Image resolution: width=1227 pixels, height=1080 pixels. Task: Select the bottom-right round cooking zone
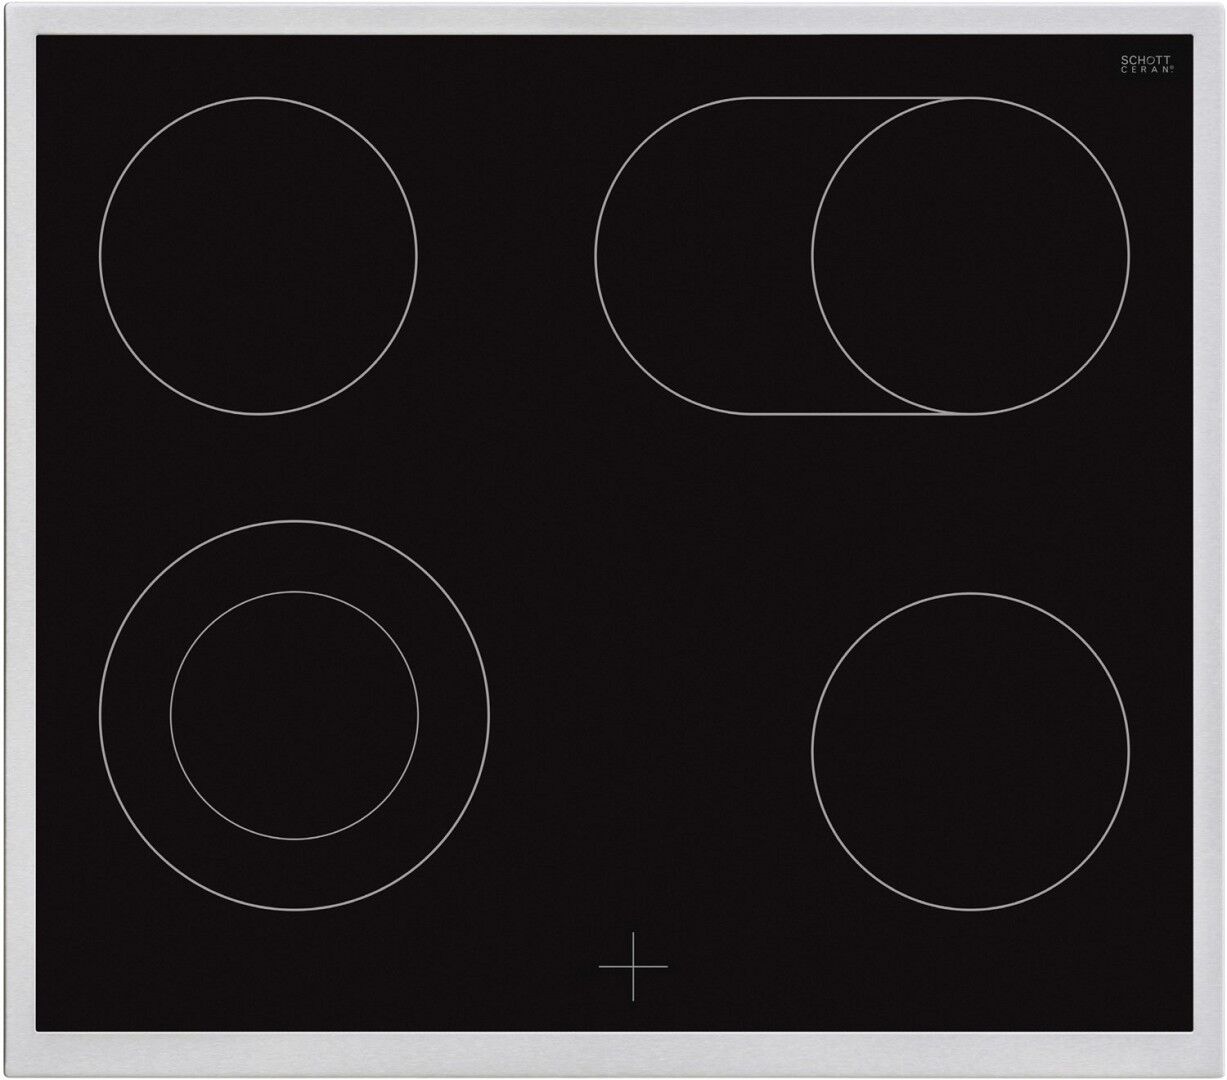[970, 750]
